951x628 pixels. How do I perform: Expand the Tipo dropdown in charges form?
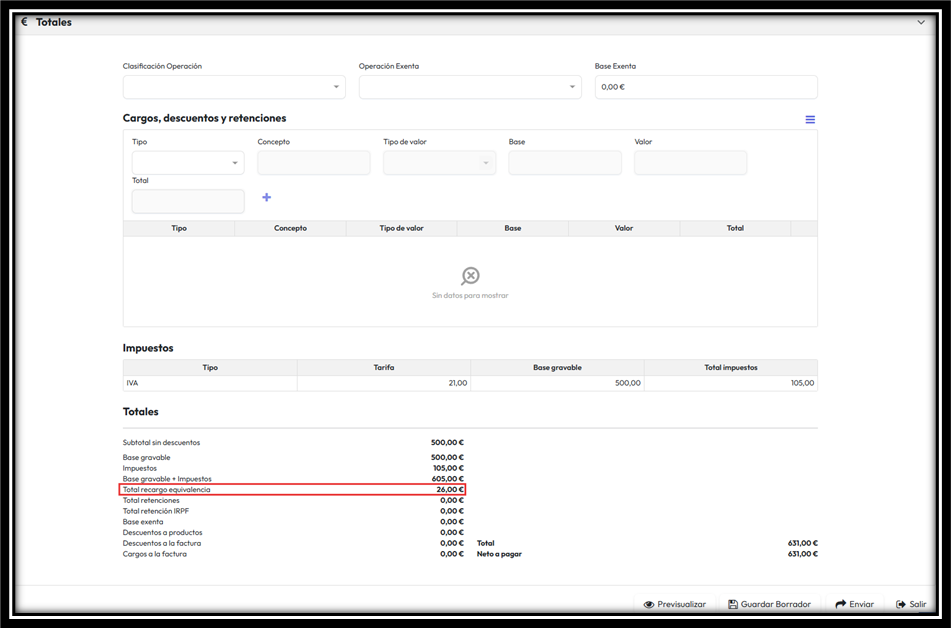(x=188, y=163)
